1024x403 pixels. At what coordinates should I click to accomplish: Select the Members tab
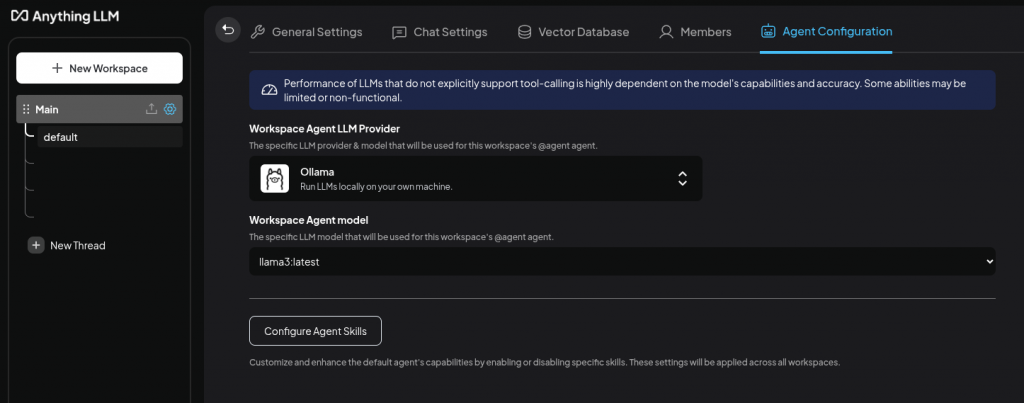click(695, 32)
